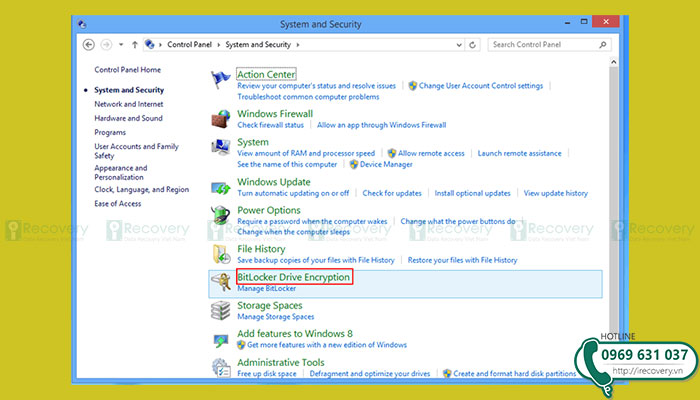The height and width of the screenshot is (400, 700).
Task: Click Turn automatic updating on or off
Action: coord(293,193)
